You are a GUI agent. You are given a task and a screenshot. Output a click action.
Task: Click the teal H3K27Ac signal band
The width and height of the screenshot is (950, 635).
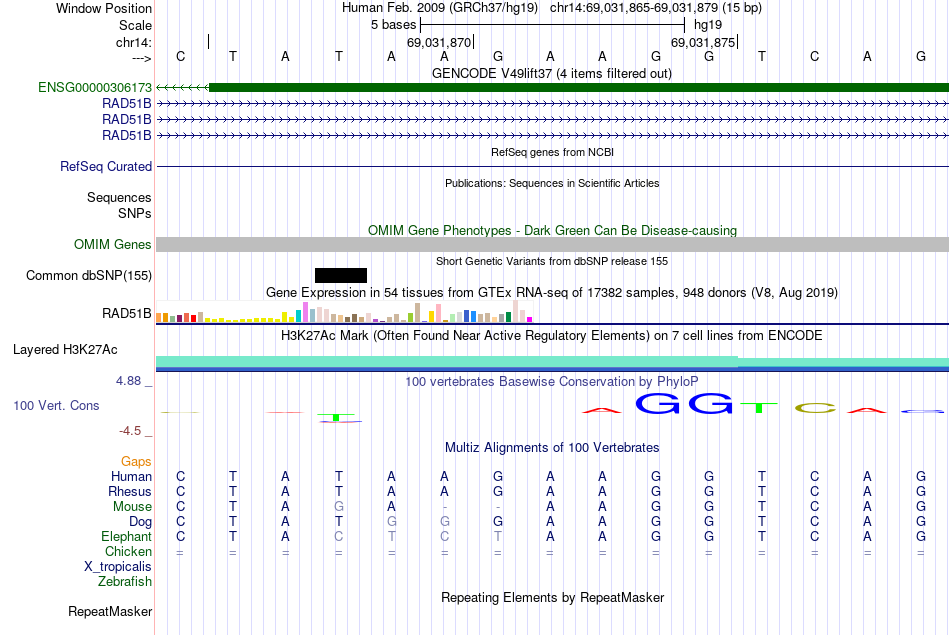point(552,362)
